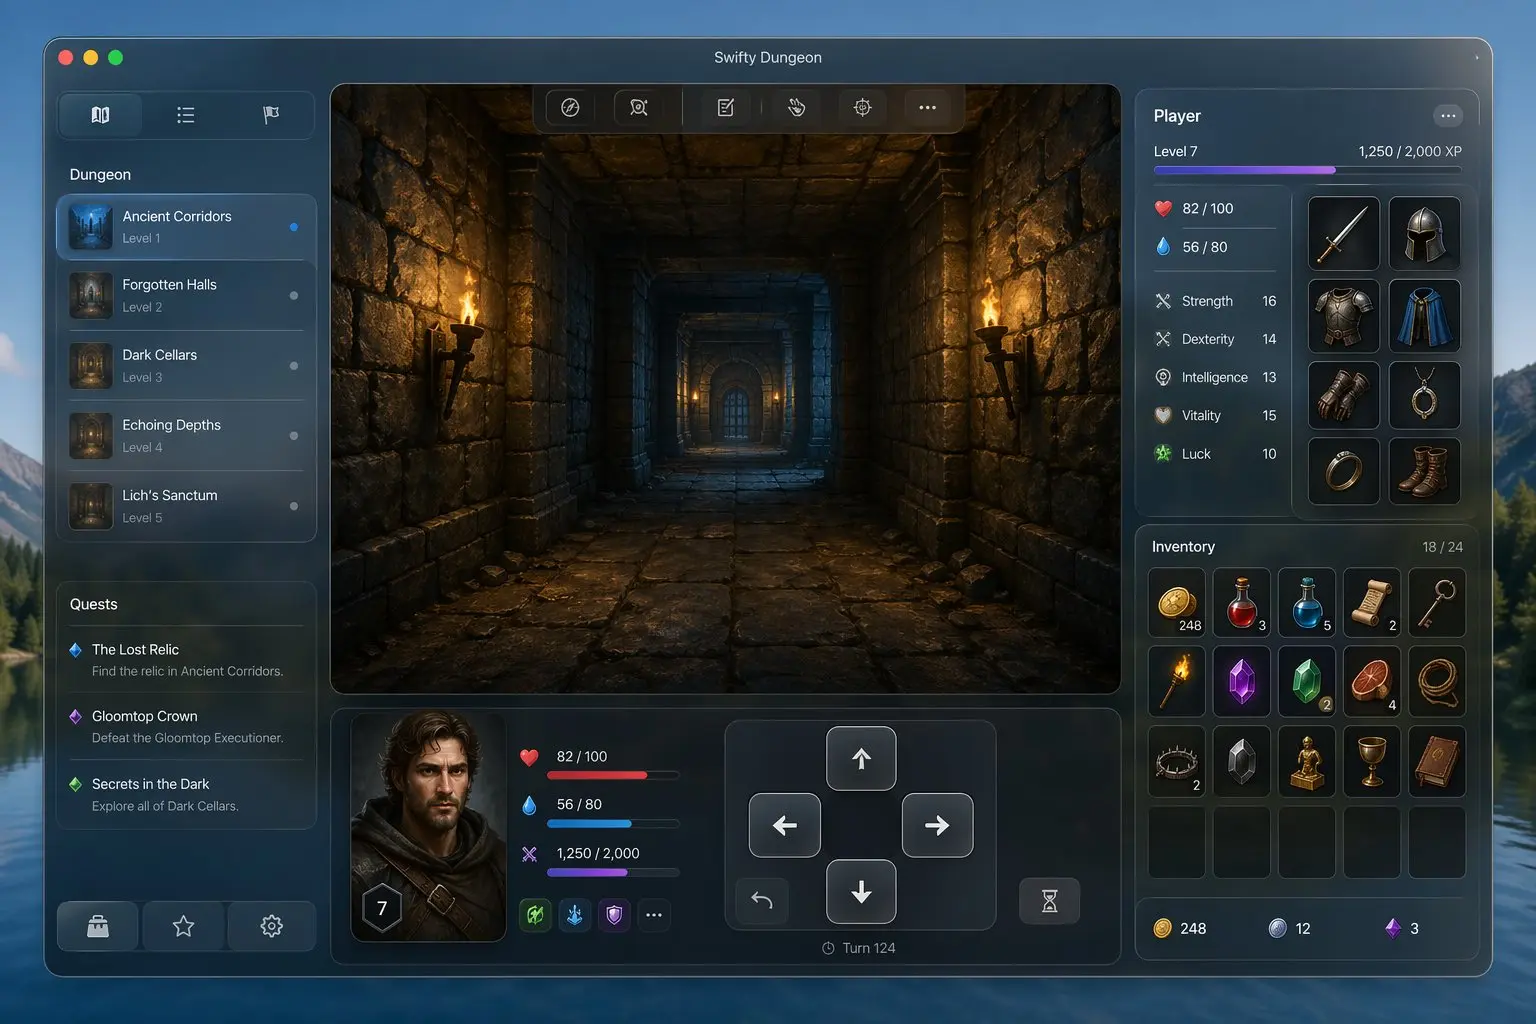Switch to the list view tab

(185, 115)
